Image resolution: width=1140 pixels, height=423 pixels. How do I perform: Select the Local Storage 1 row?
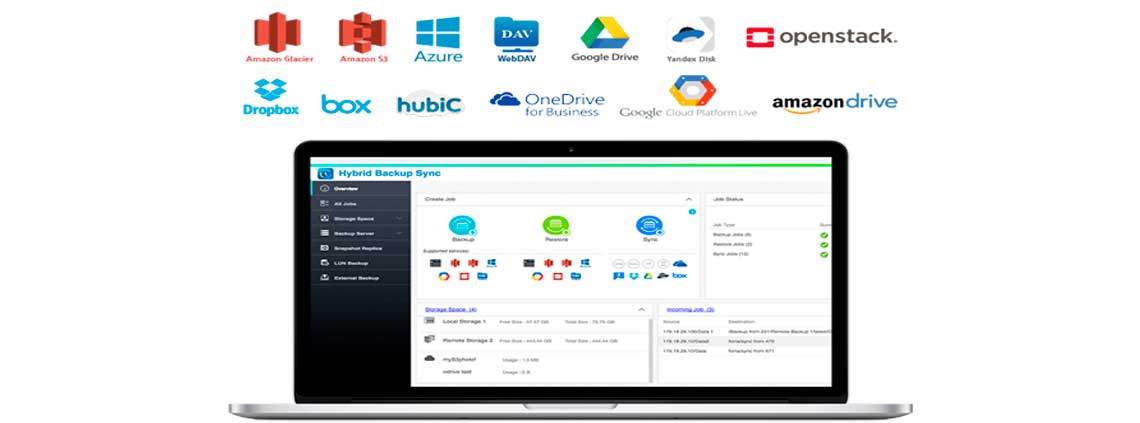(532, 321)
